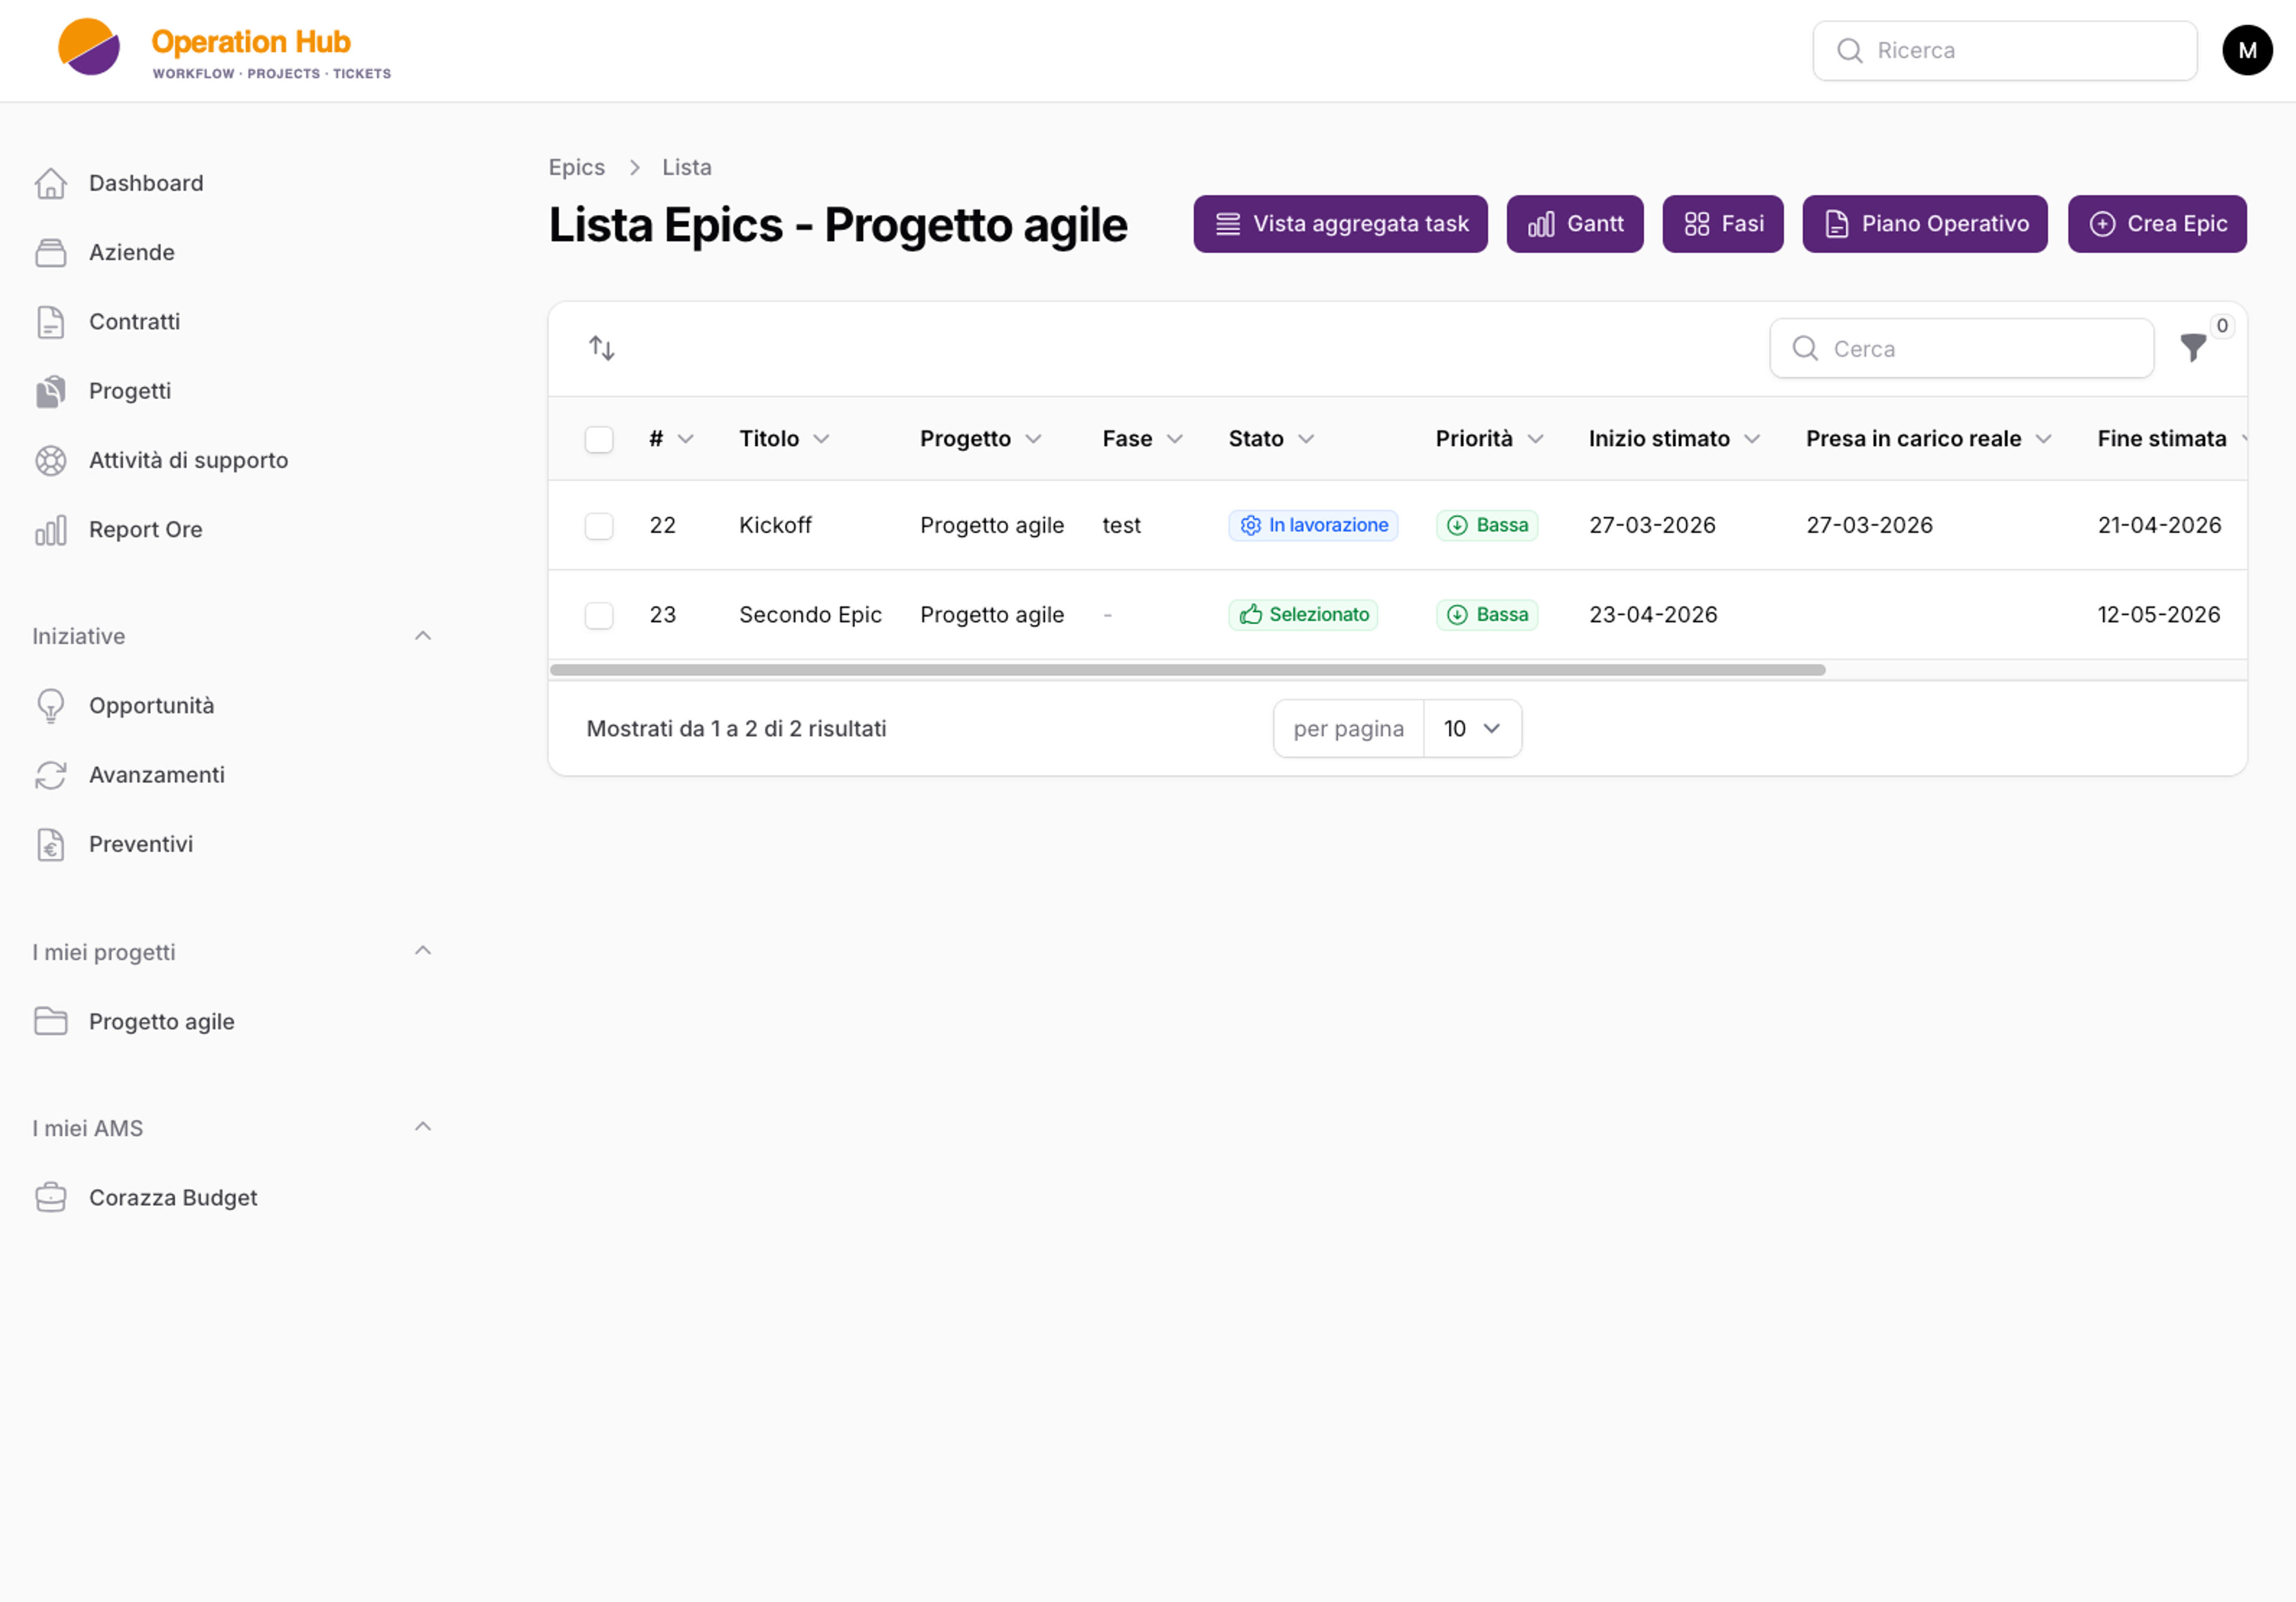Open the Dashboard home icon
2296x1602 pixels.
(51, 183)
